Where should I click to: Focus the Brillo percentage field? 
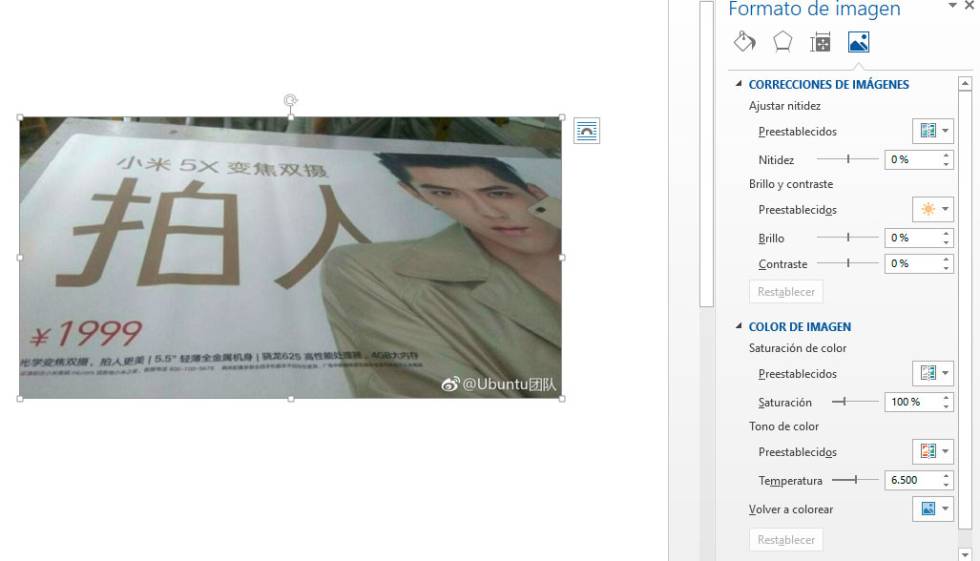tap(912, 237)
